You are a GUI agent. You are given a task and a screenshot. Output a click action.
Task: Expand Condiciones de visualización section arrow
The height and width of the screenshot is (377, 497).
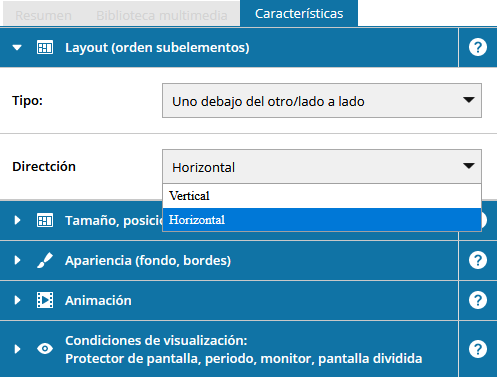tap(17, 349)
